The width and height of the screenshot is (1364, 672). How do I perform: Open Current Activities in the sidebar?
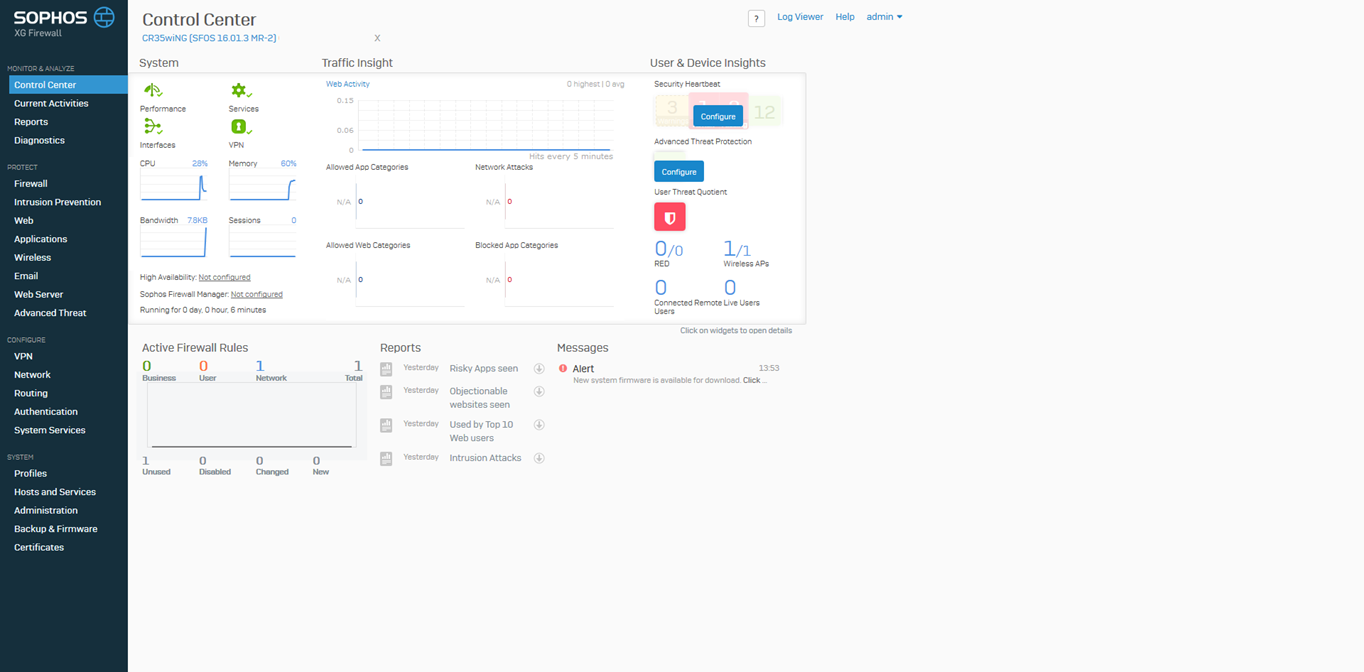51,103
